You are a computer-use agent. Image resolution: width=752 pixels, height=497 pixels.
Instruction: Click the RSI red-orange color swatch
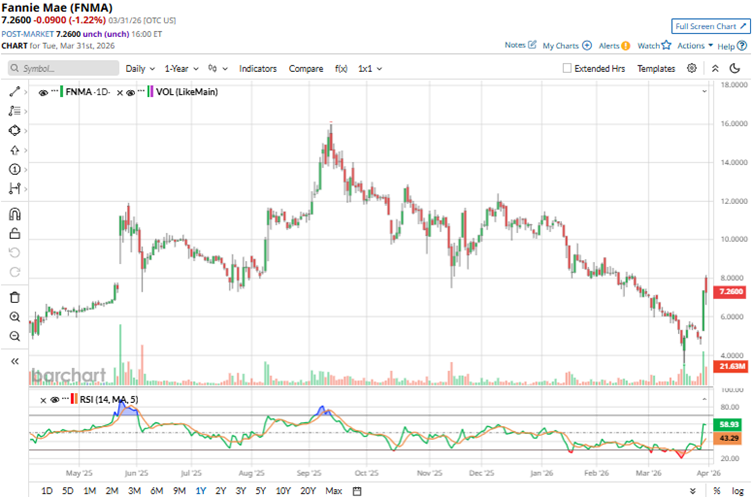[x=76, y=399]
